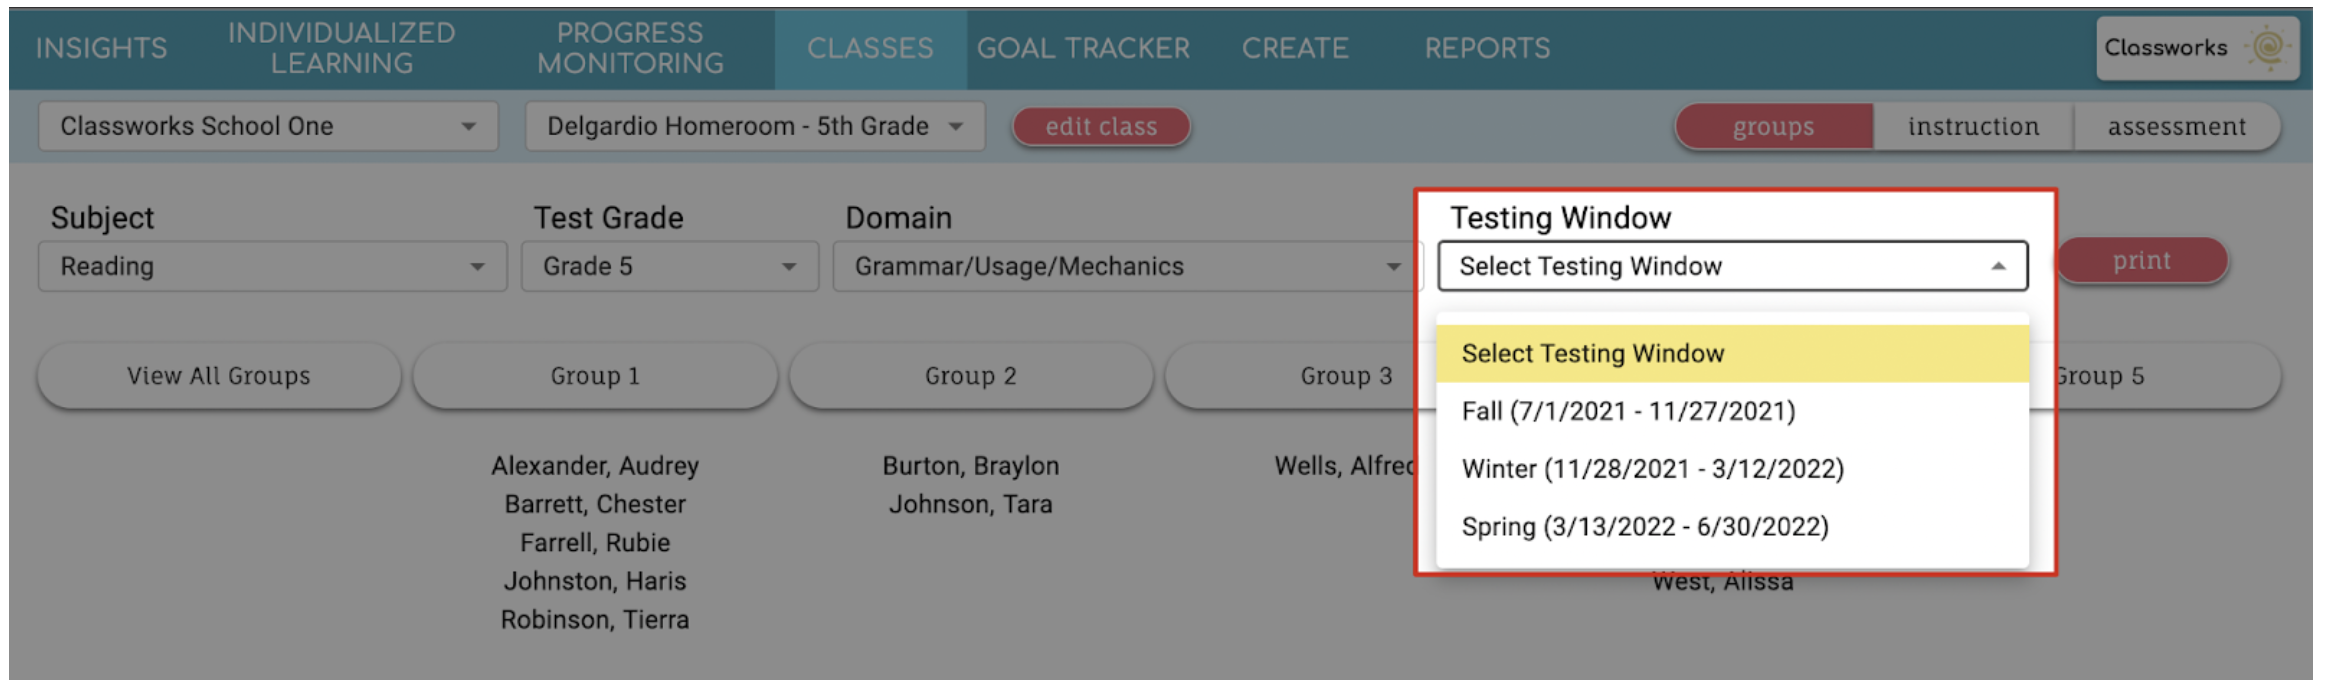The height and width of the screenshot is (684, 2326).
Task: Open the Reports tab
Action: [x=1487, y=48]
